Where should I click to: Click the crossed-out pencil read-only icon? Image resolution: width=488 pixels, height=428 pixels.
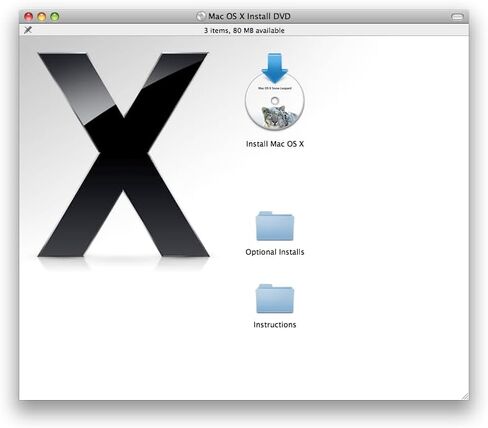point(28,30)
